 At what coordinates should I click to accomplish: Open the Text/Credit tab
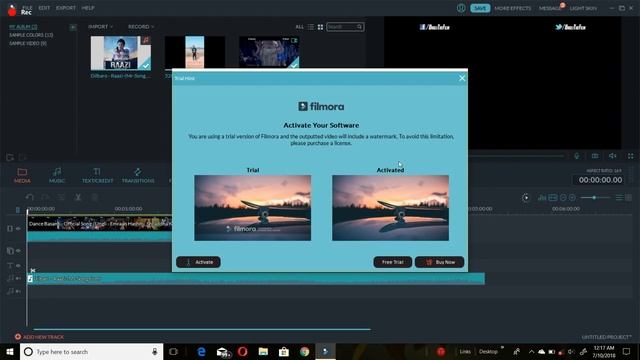coord(98,175)
